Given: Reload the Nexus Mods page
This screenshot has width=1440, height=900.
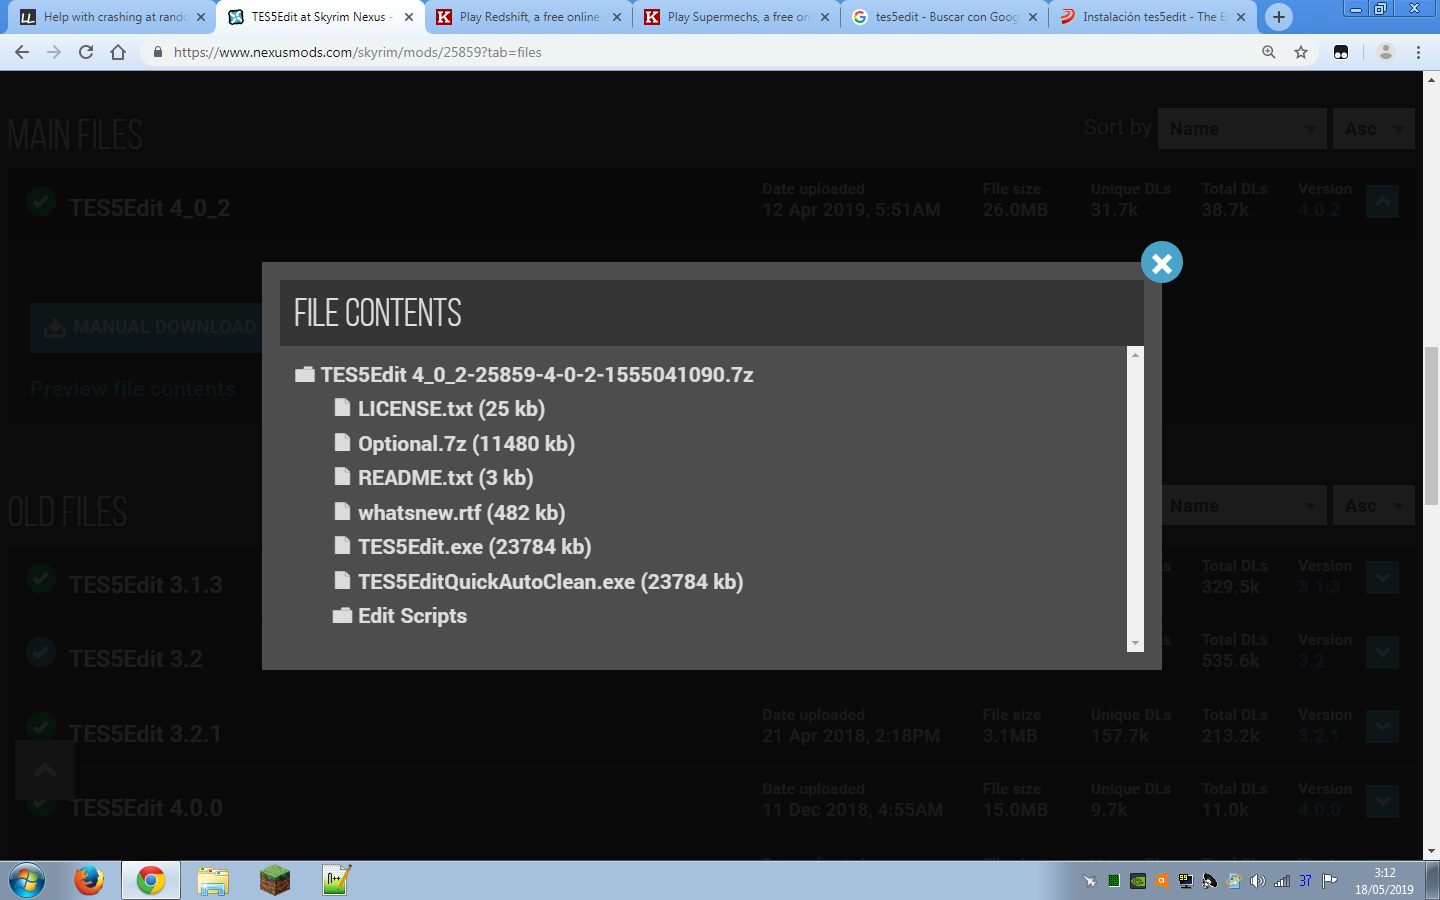Looking at the screenshot, I should tap(86, 52).
